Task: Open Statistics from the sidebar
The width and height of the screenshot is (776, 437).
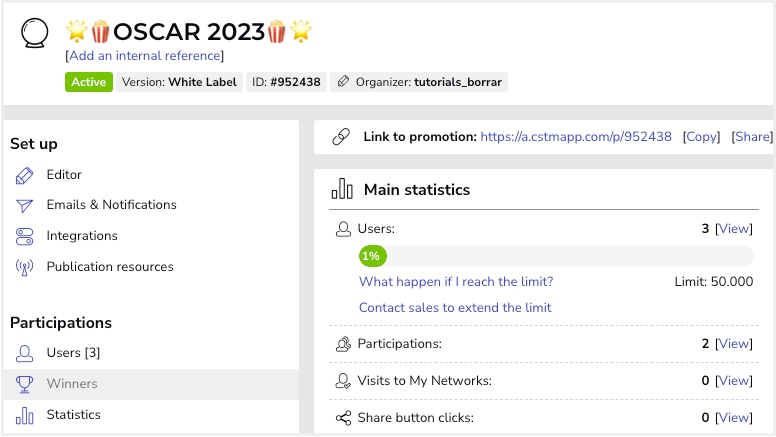Action: [73, 415]
